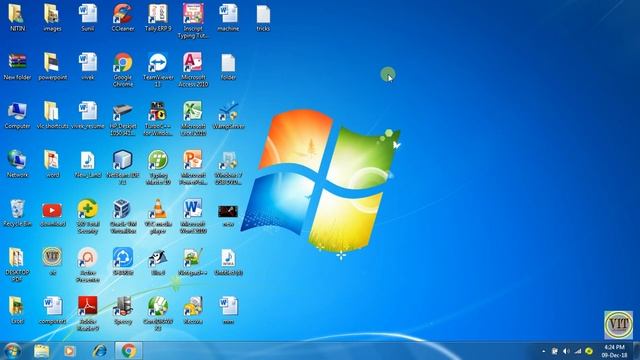This screenshot has width=640, height=360.
Task: Switch to Chrome on the taskbar
Action: pos(129,351)
